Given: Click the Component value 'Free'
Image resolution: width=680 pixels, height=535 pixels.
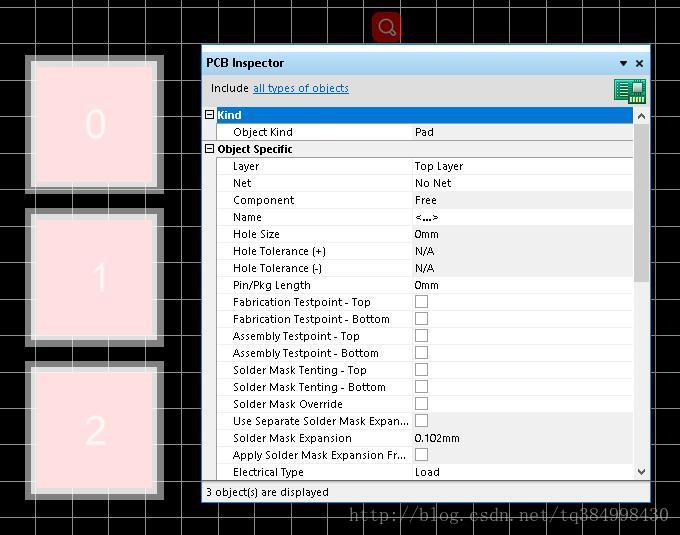Looking at the screenshot, I should coord(425,200).
